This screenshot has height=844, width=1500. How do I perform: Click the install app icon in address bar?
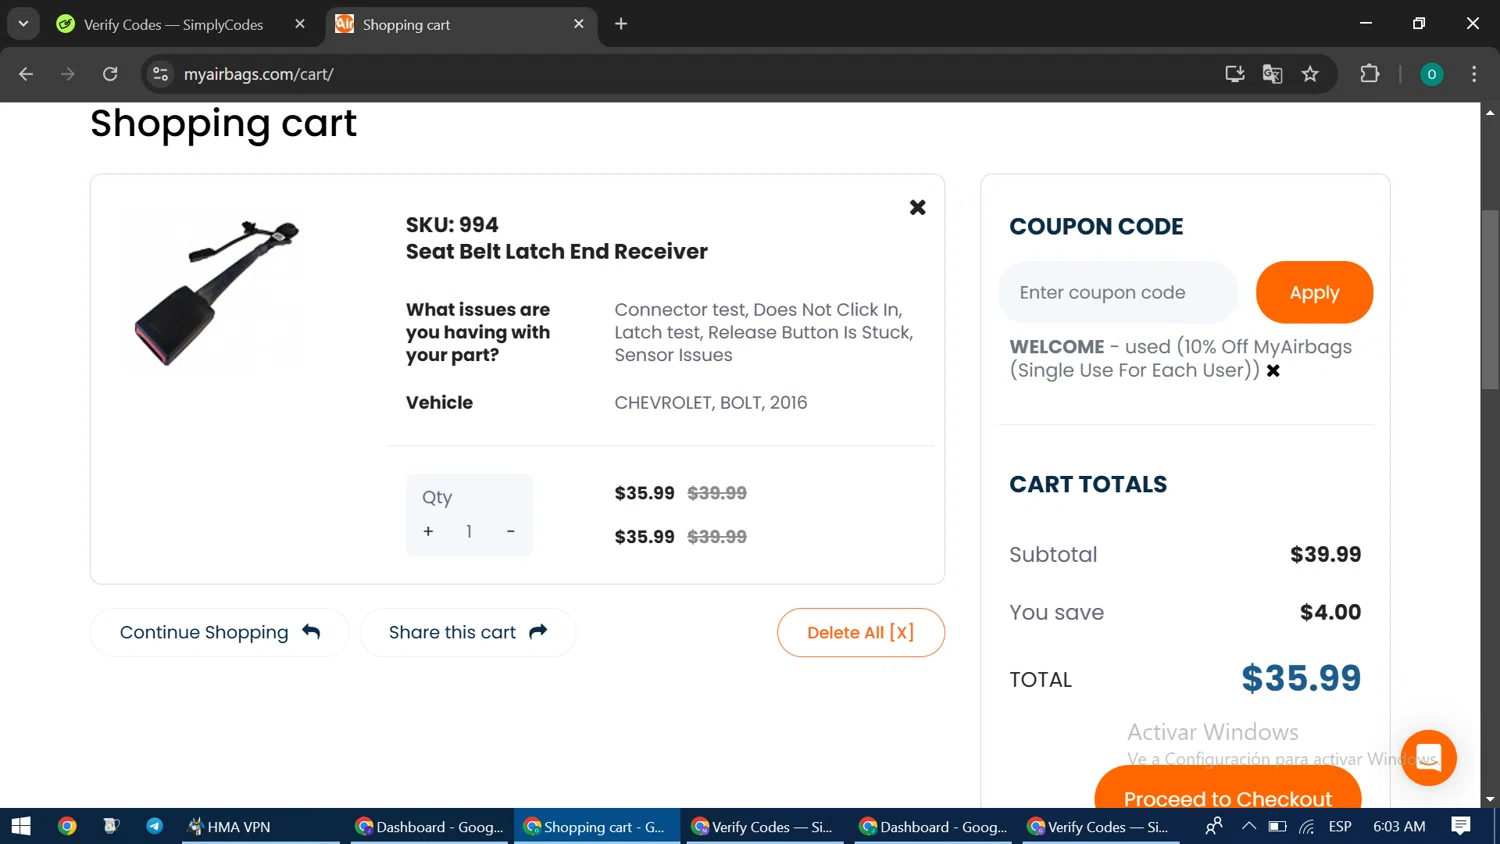pos(1234,74)
